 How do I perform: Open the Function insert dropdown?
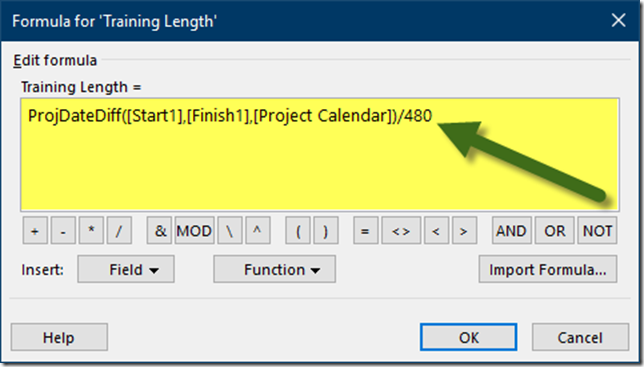point(274,269)
